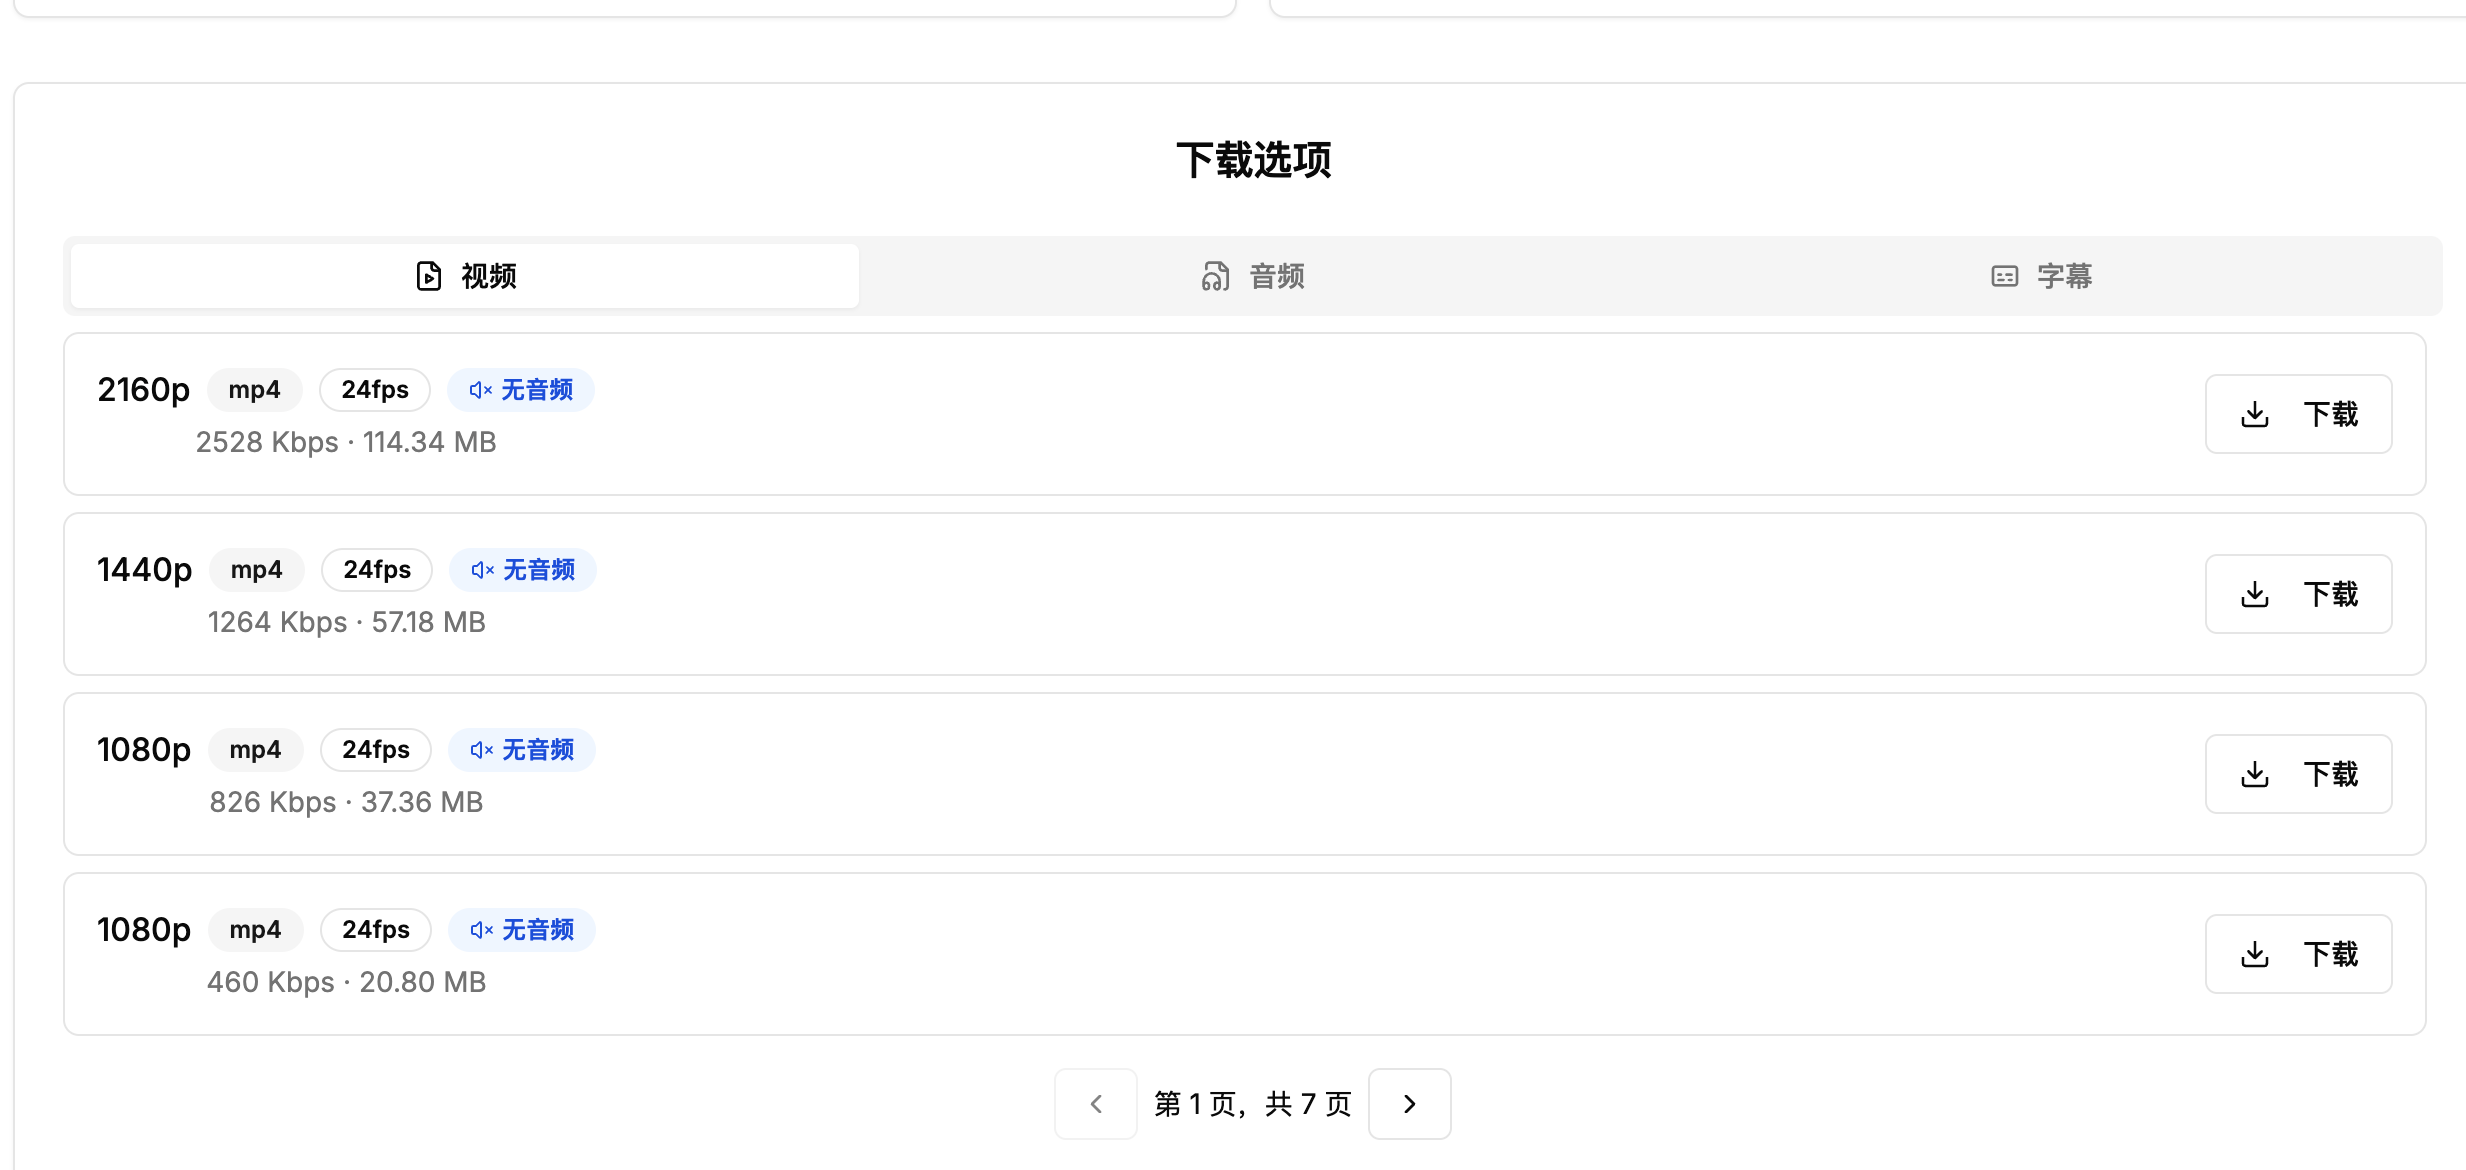The height and width of the screenshot is (1170, 2466).
Task: Click the download icon in the 2160p row
Action: pos(2255,413)
